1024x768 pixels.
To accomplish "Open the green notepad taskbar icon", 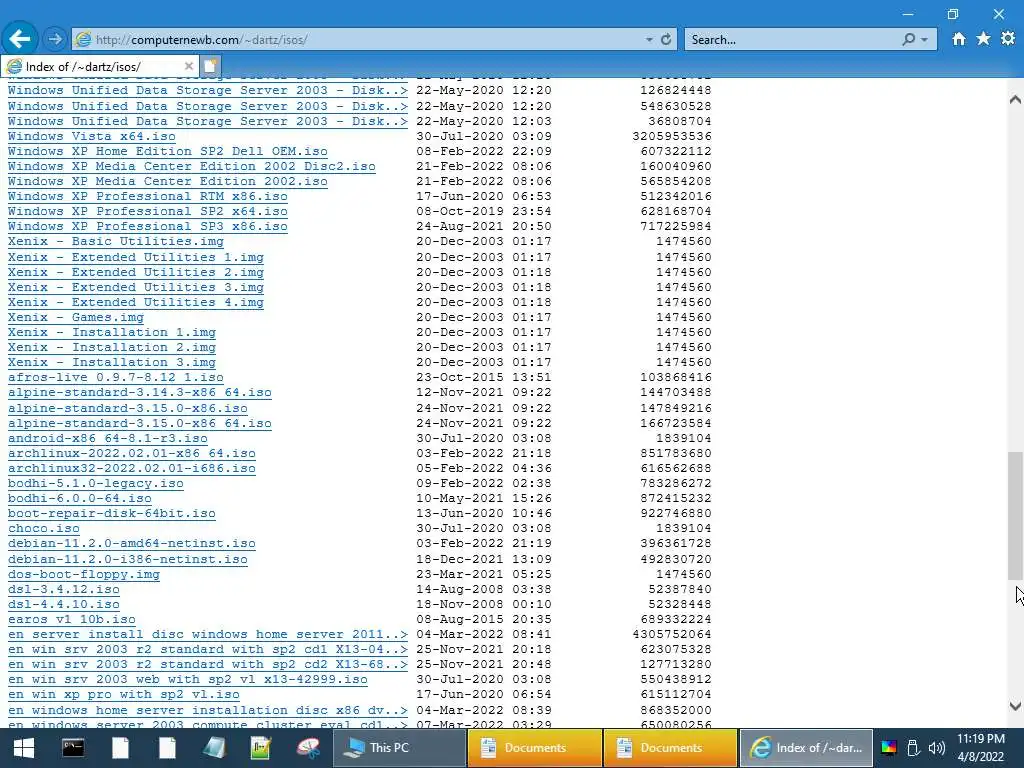I will tap(261, 748).
